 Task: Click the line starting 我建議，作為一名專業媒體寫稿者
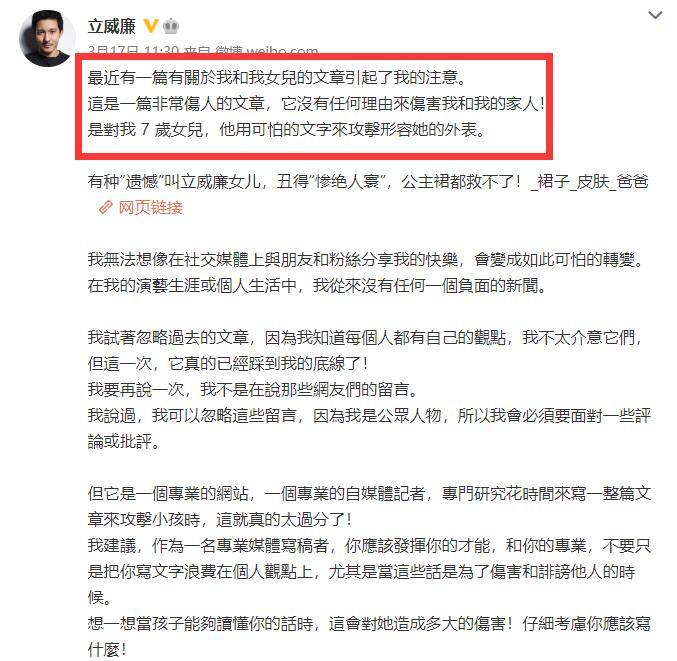pyautogui.click(x=369, y=546)
